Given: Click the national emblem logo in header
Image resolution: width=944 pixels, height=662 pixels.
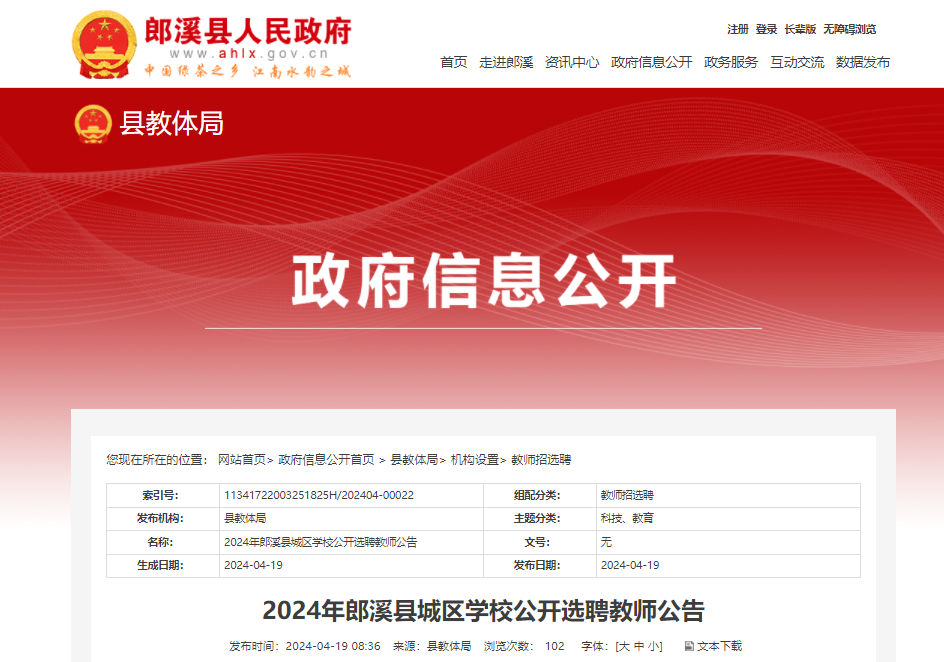Looking at the screenshot, I should pyautogui.click(x=104, y=45).
